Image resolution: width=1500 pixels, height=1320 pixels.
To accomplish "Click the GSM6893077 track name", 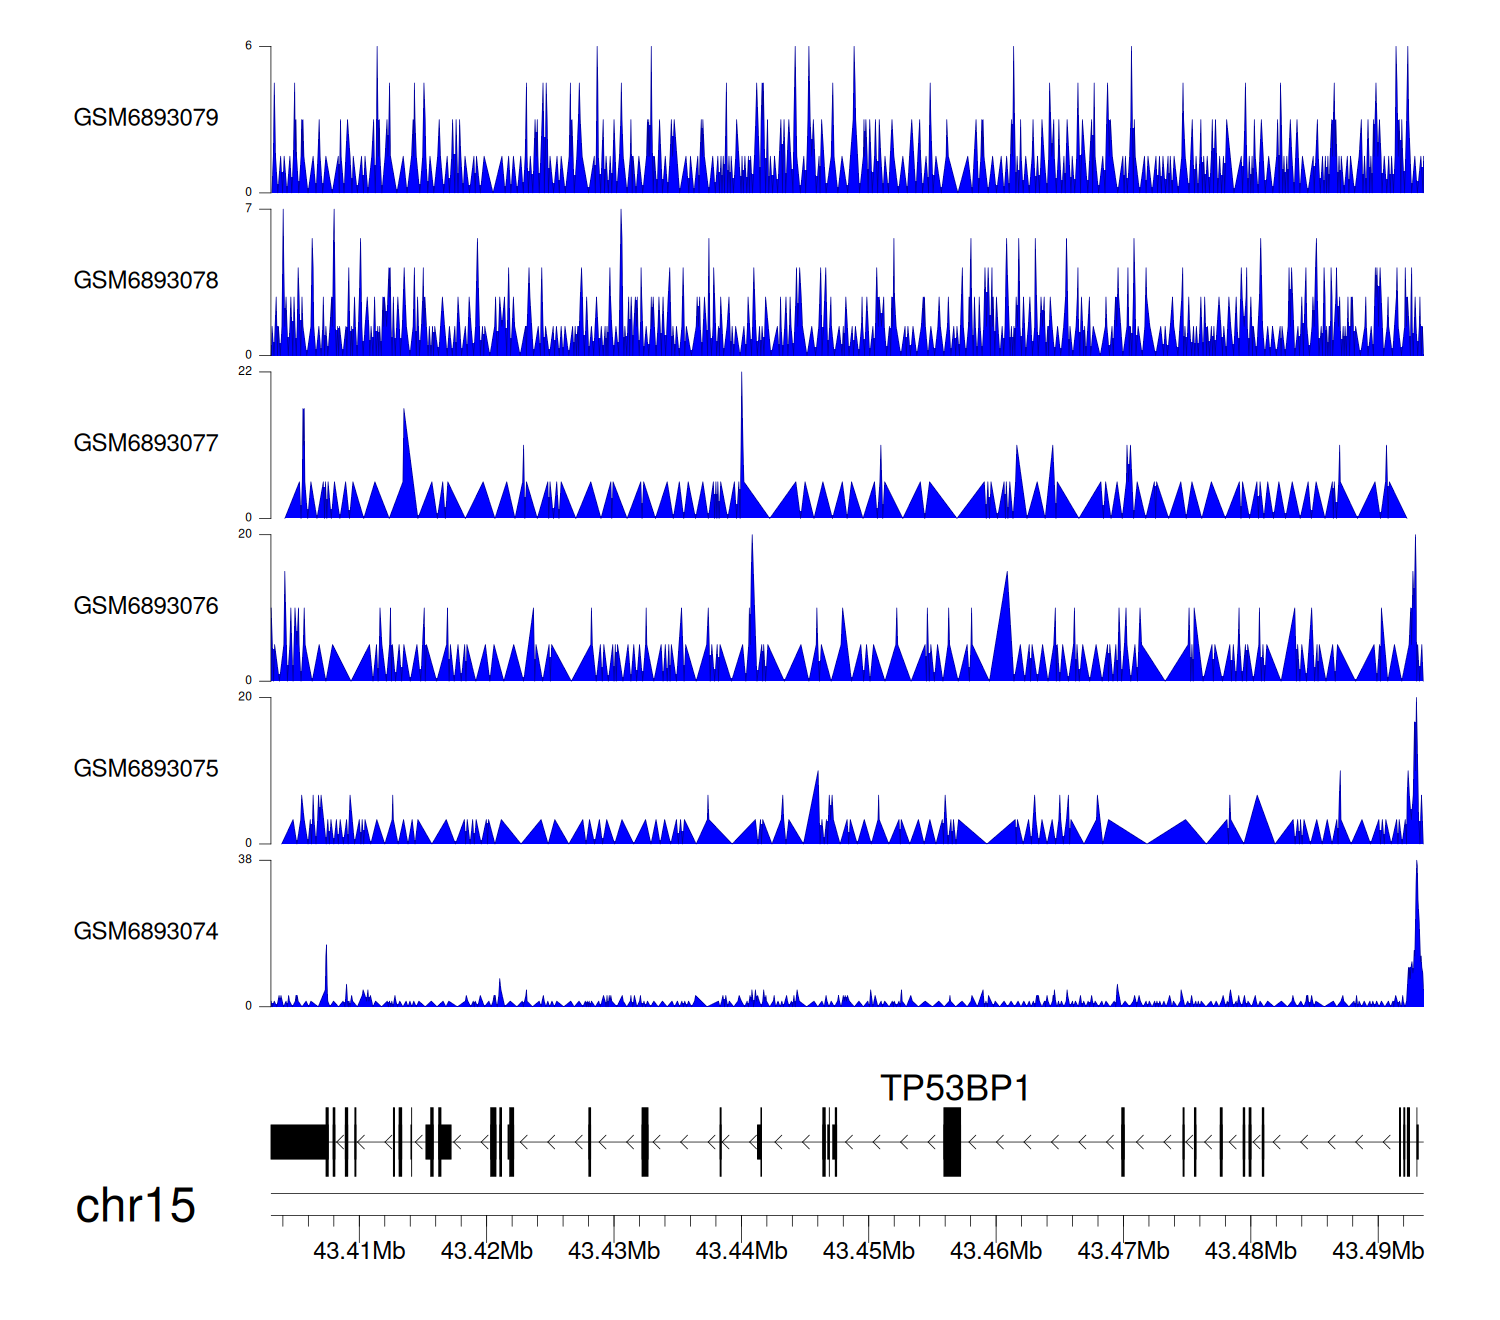I will [x=146, y=444].
